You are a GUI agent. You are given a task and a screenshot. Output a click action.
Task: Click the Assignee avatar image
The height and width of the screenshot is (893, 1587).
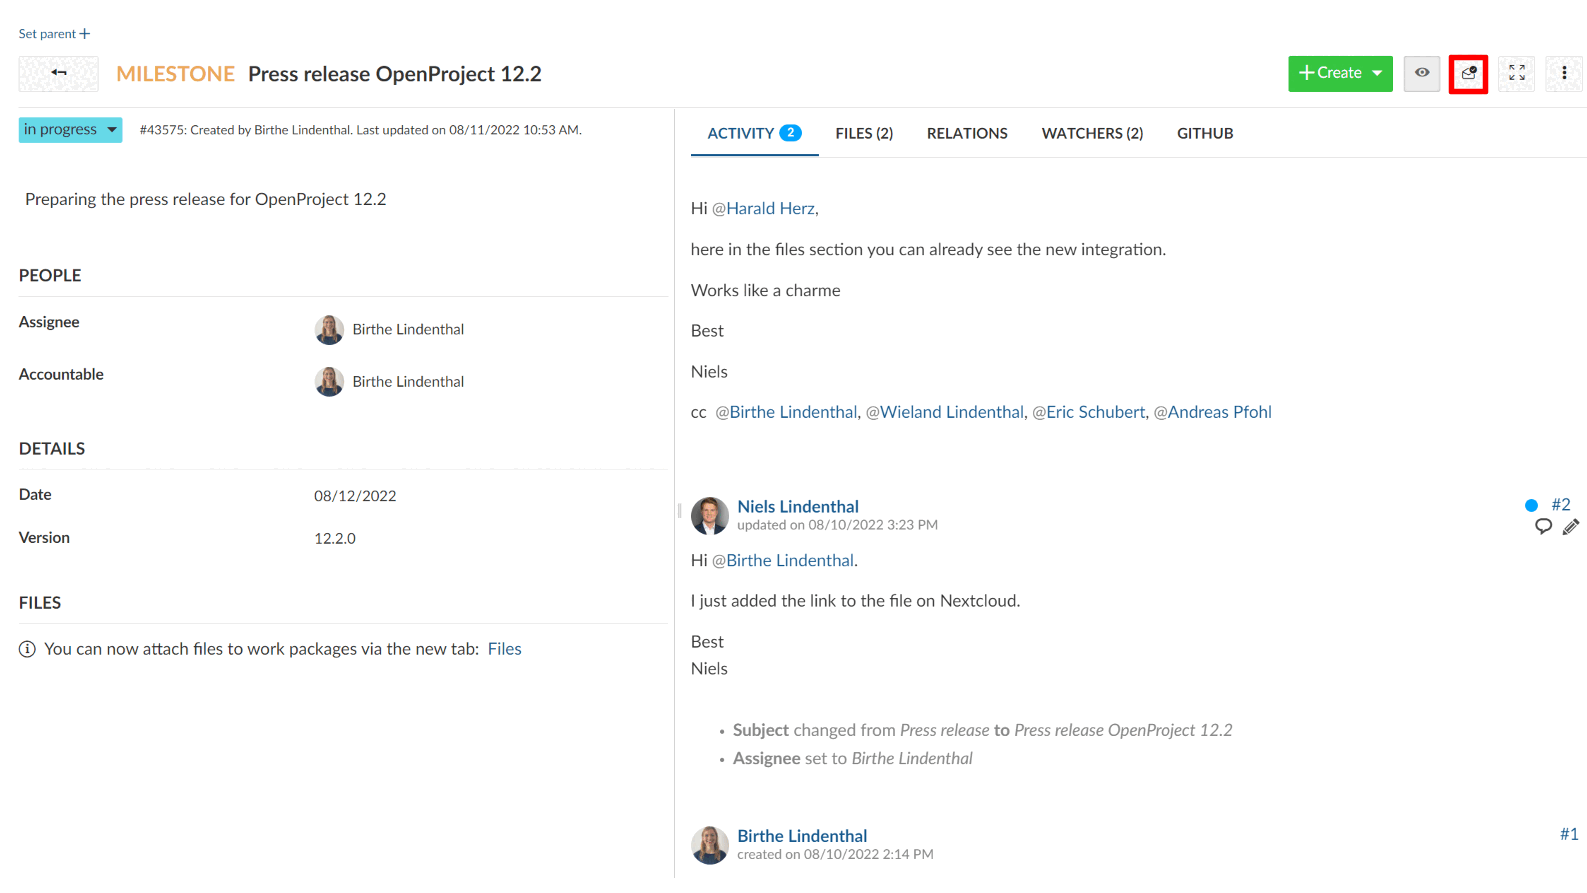tap(329, 330)
